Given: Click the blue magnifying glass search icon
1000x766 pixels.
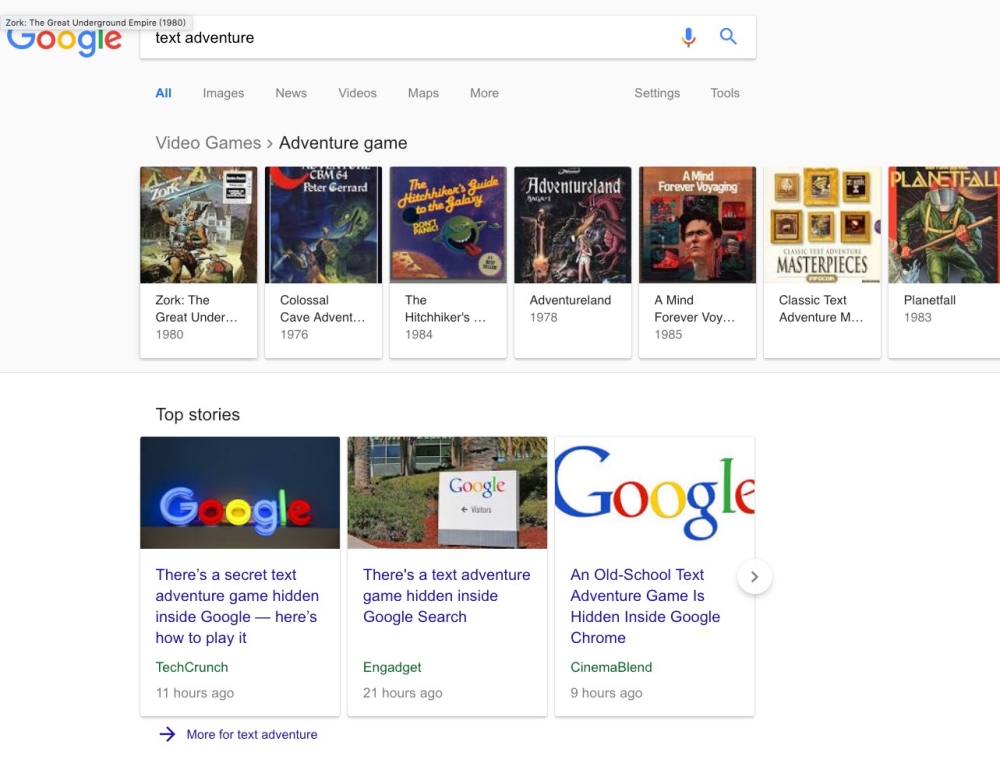Looking at the screenshot, I should (x=728, y=37).
